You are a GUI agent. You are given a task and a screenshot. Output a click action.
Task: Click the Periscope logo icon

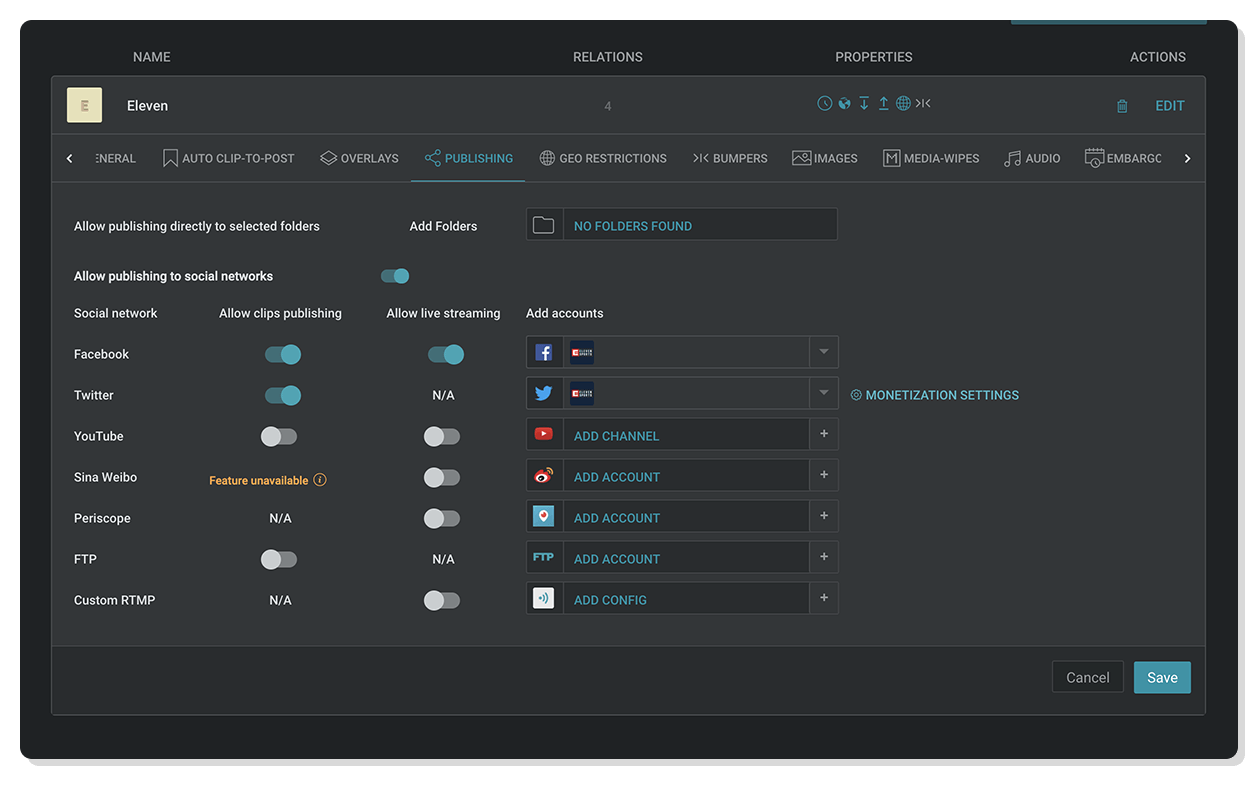544,516
